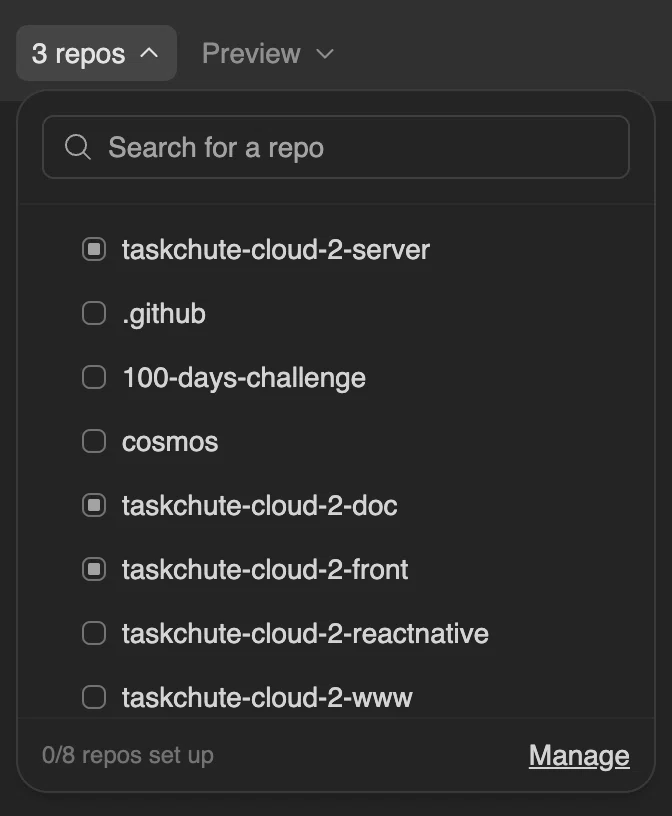Check the .github repo checkbox

pyautogui.click(x=94, y=313)
